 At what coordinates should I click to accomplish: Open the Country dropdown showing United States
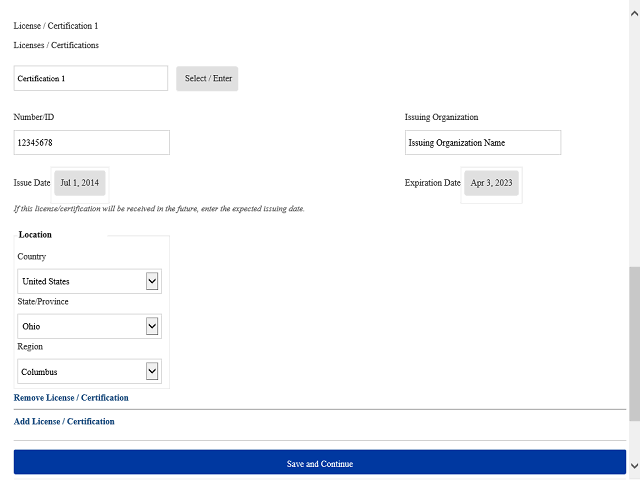[x=89, y=281]
